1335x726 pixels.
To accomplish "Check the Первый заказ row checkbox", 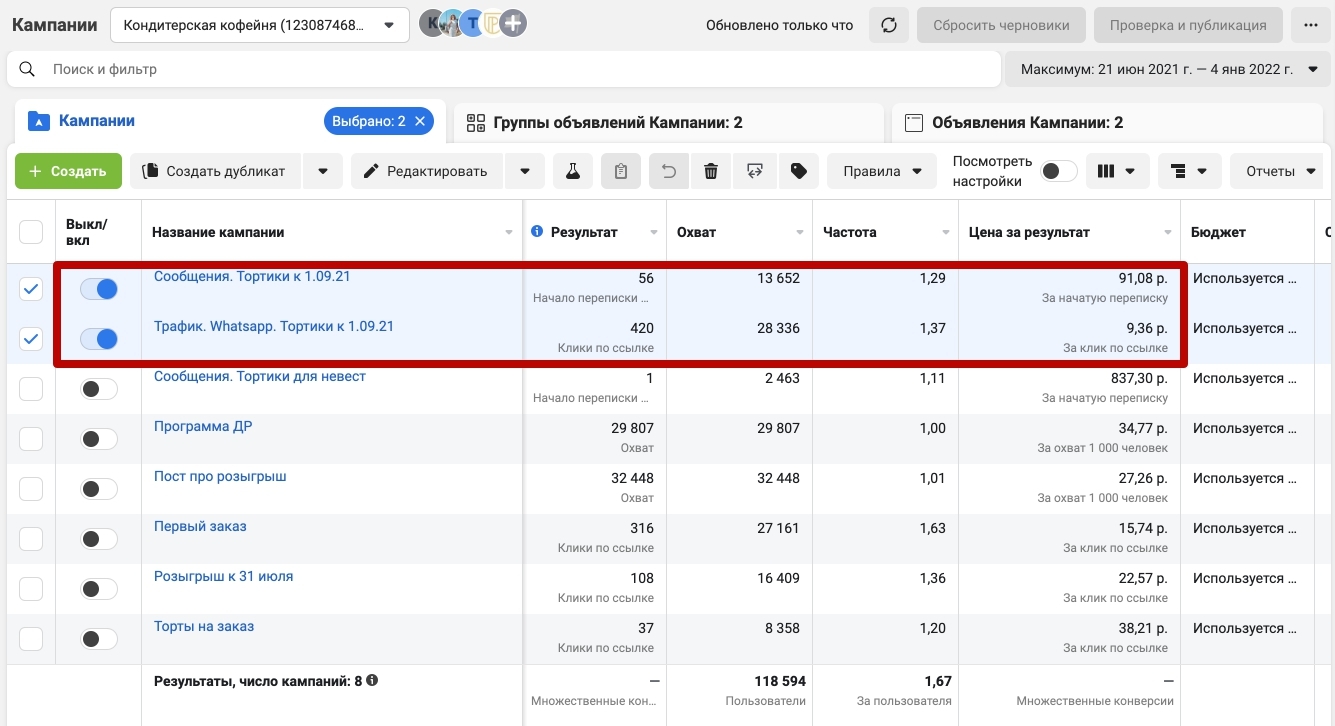I will 31,539.
